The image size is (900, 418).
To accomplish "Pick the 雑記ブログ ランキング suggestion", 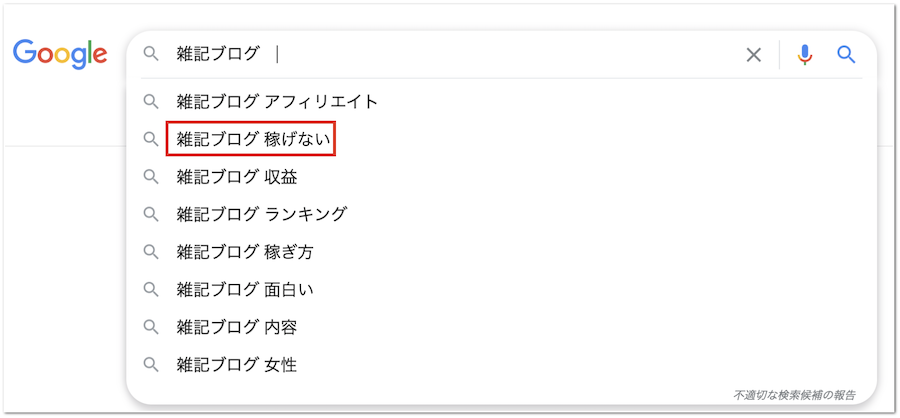I will pos(261,214).
